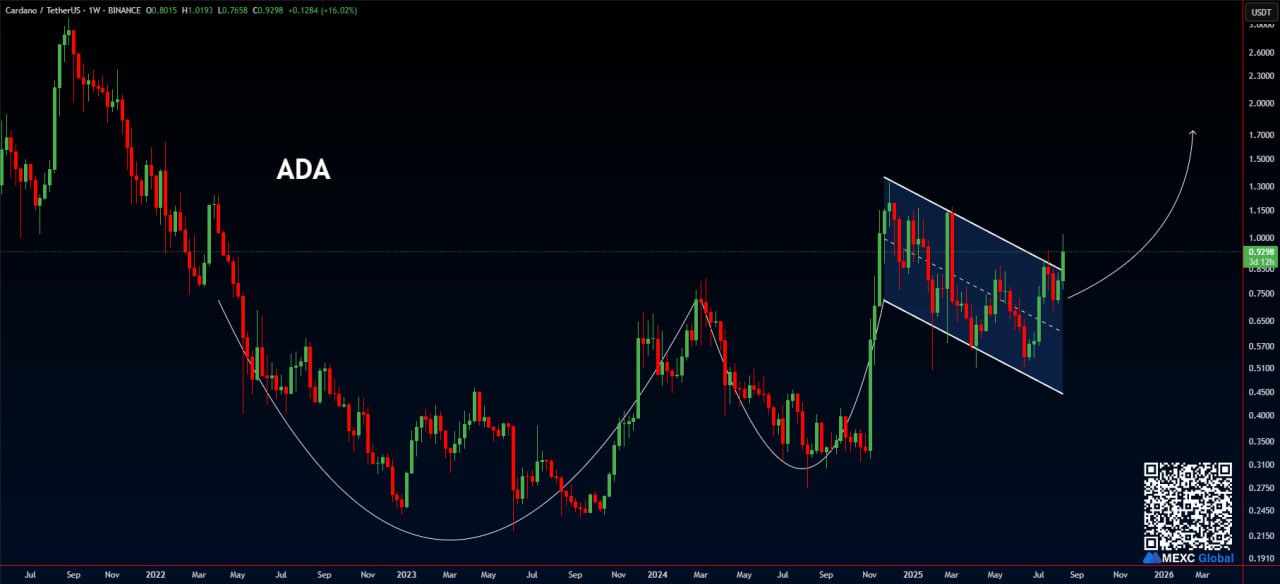Select the dashed midline of the channel

(970, 285)
